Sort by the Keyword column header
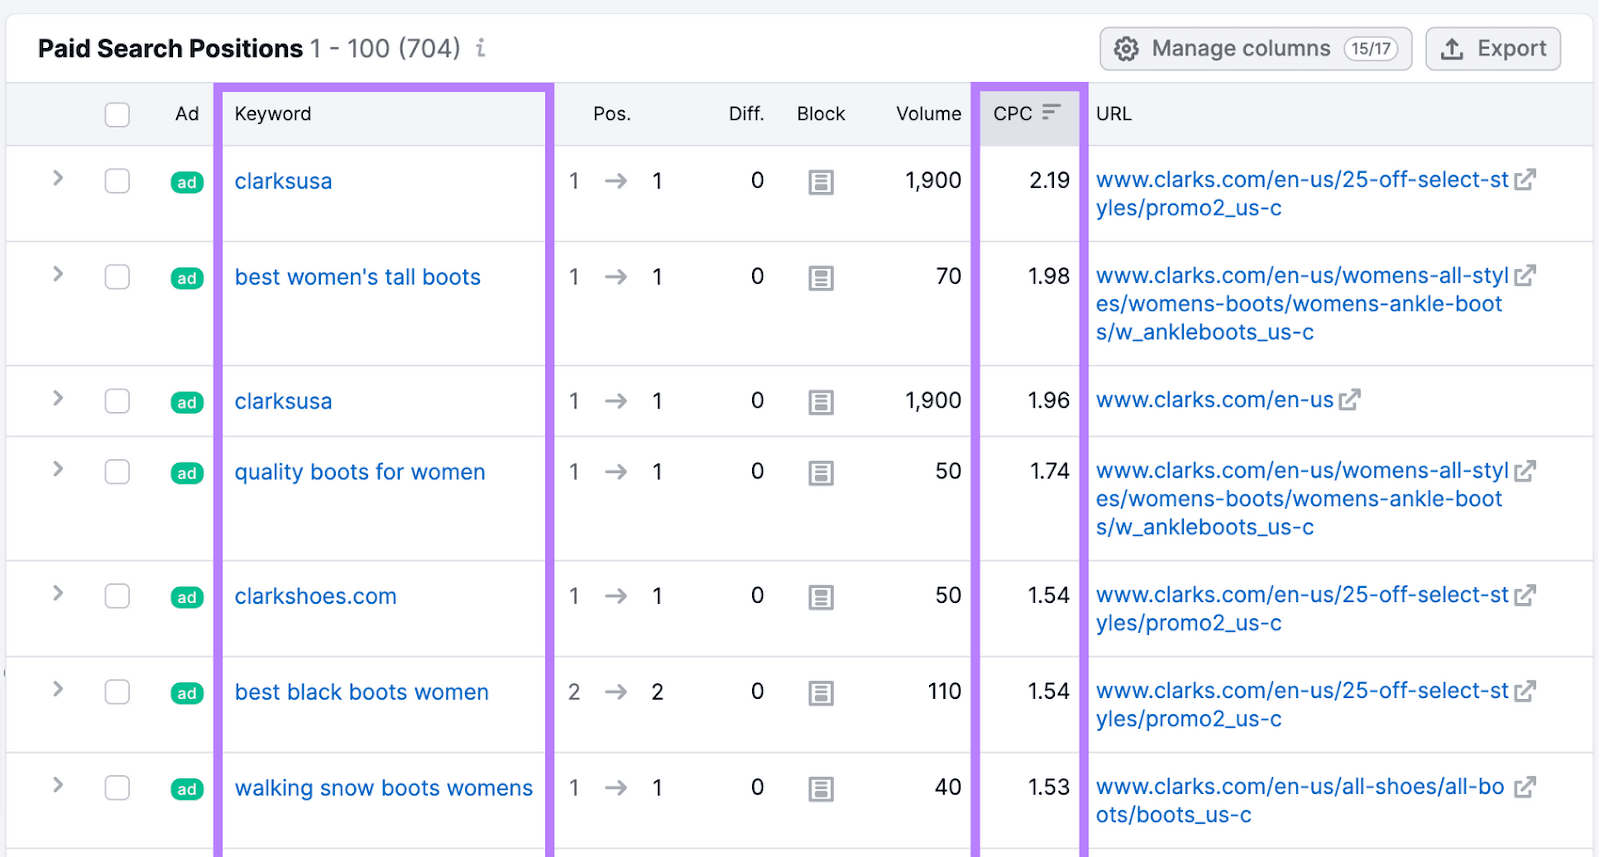 pyautogui.click(x=273, y=114)
